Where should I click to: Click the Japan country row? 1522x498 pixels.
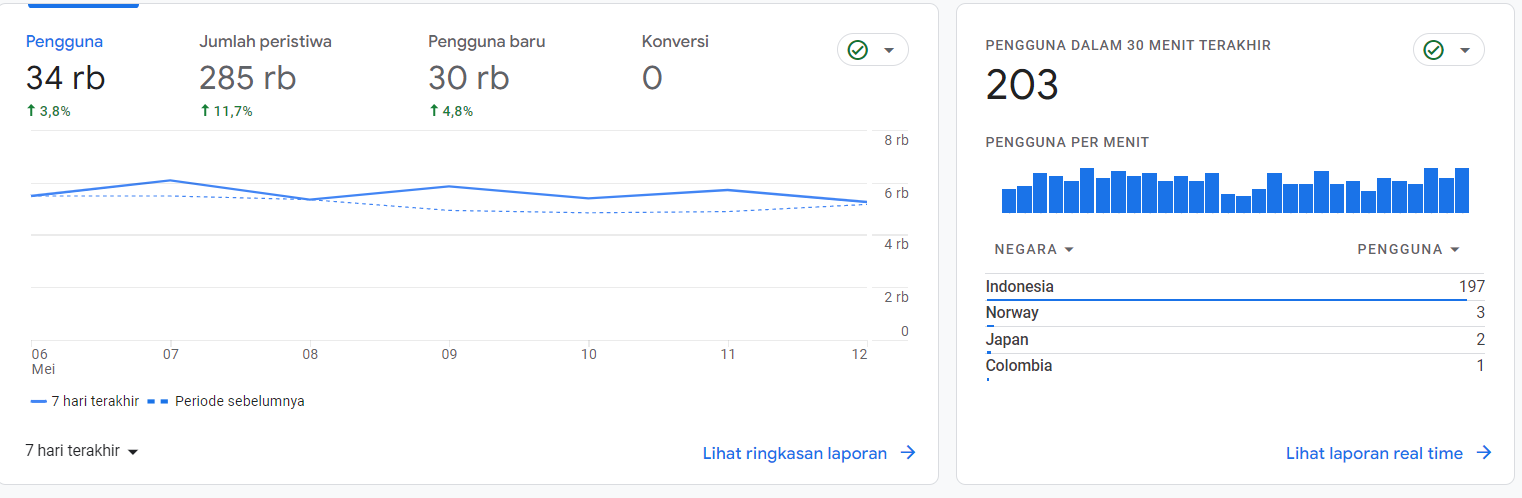pos(1235,340)
